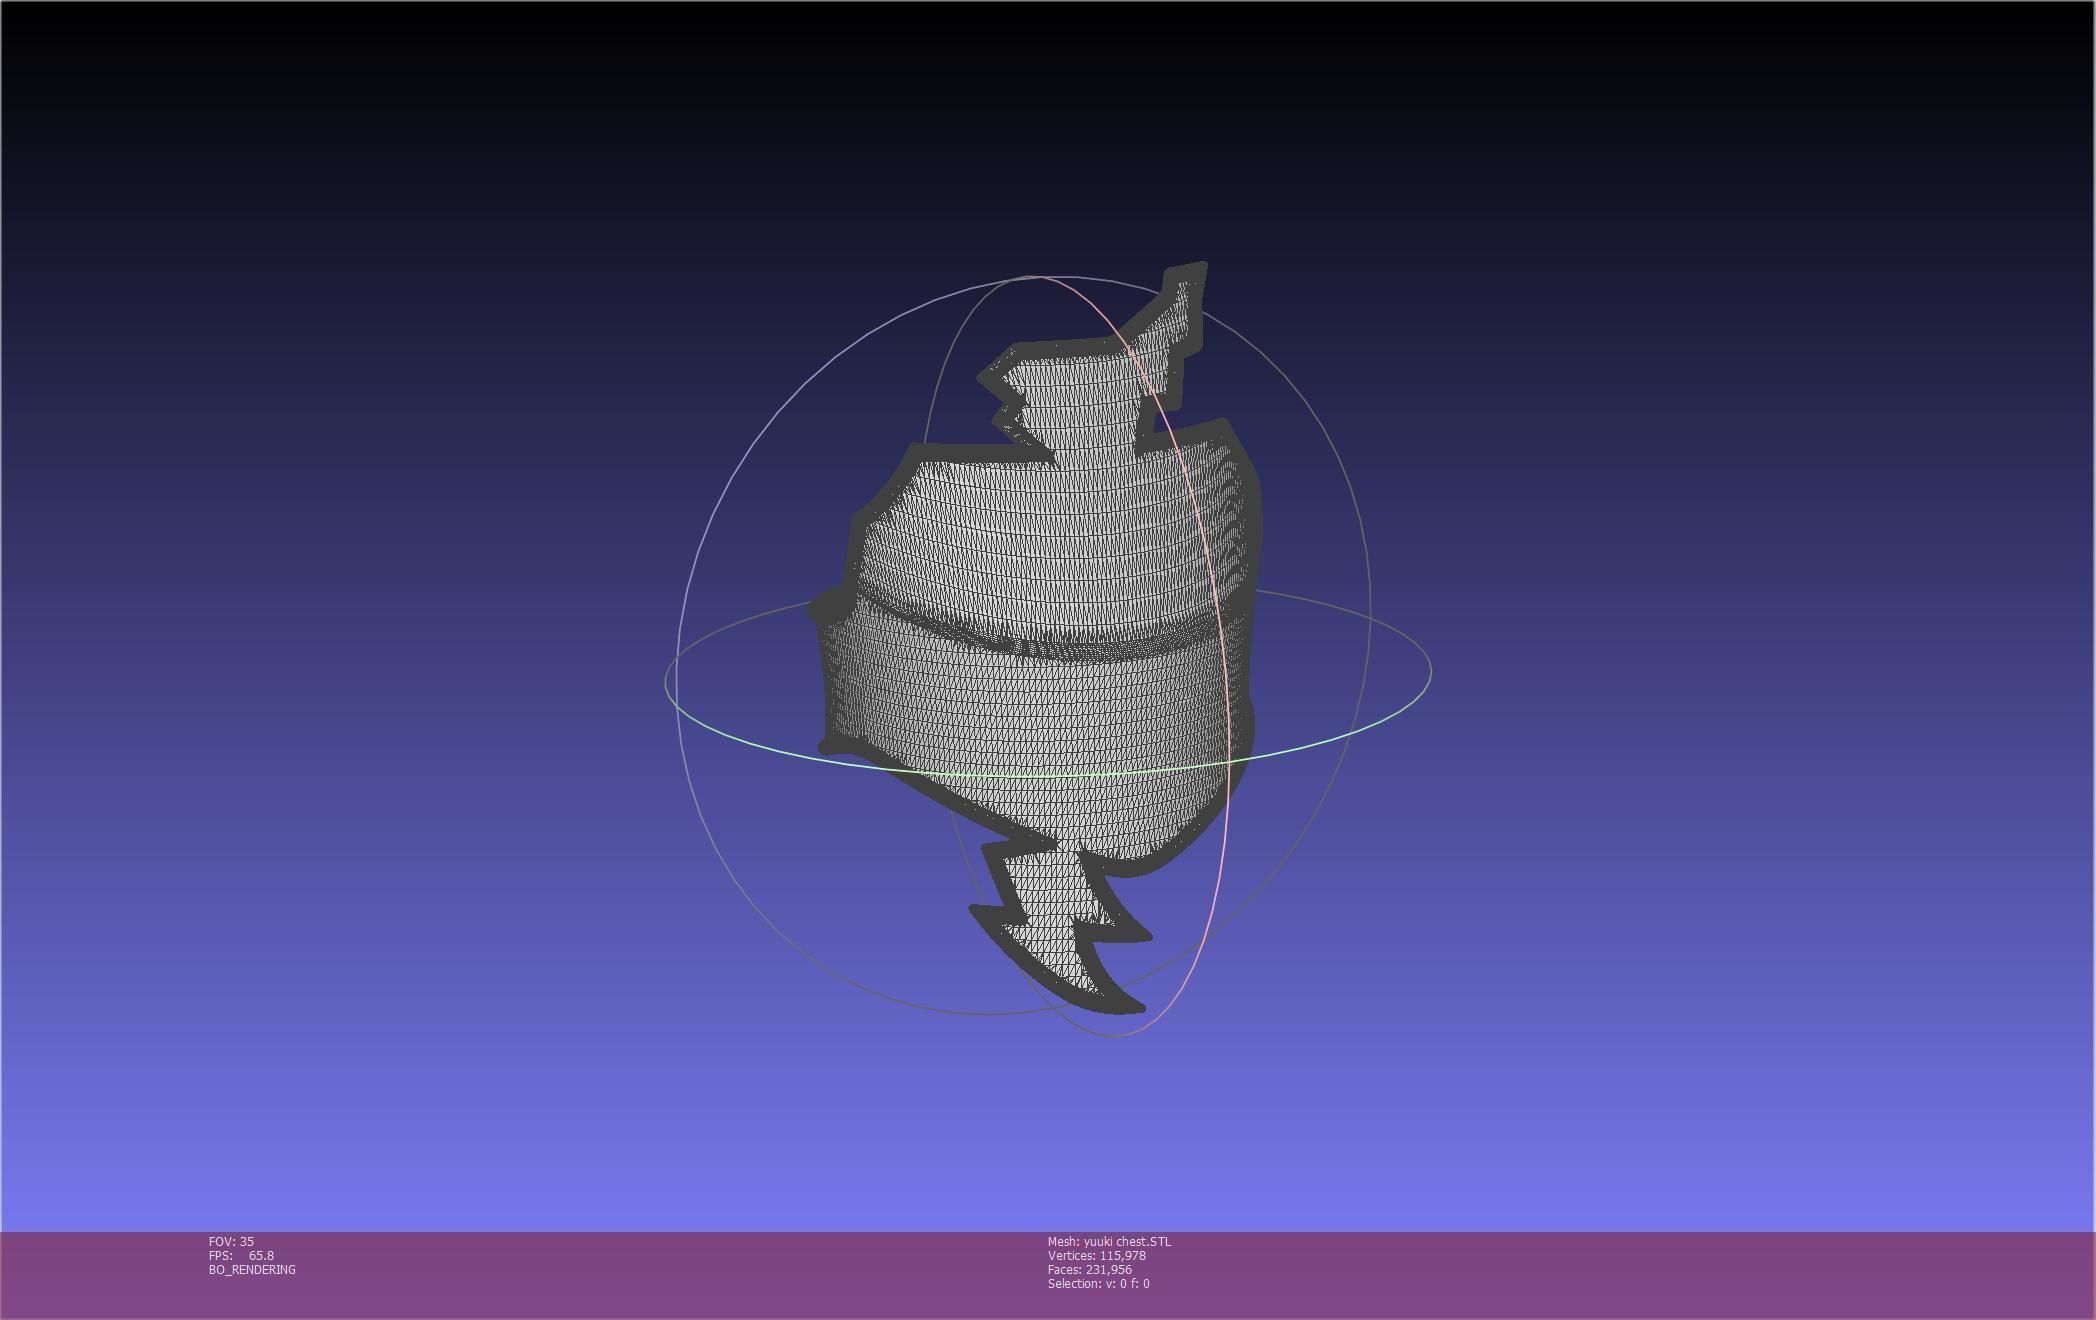Click the FPS 65.8 readout

[241, 1255]
